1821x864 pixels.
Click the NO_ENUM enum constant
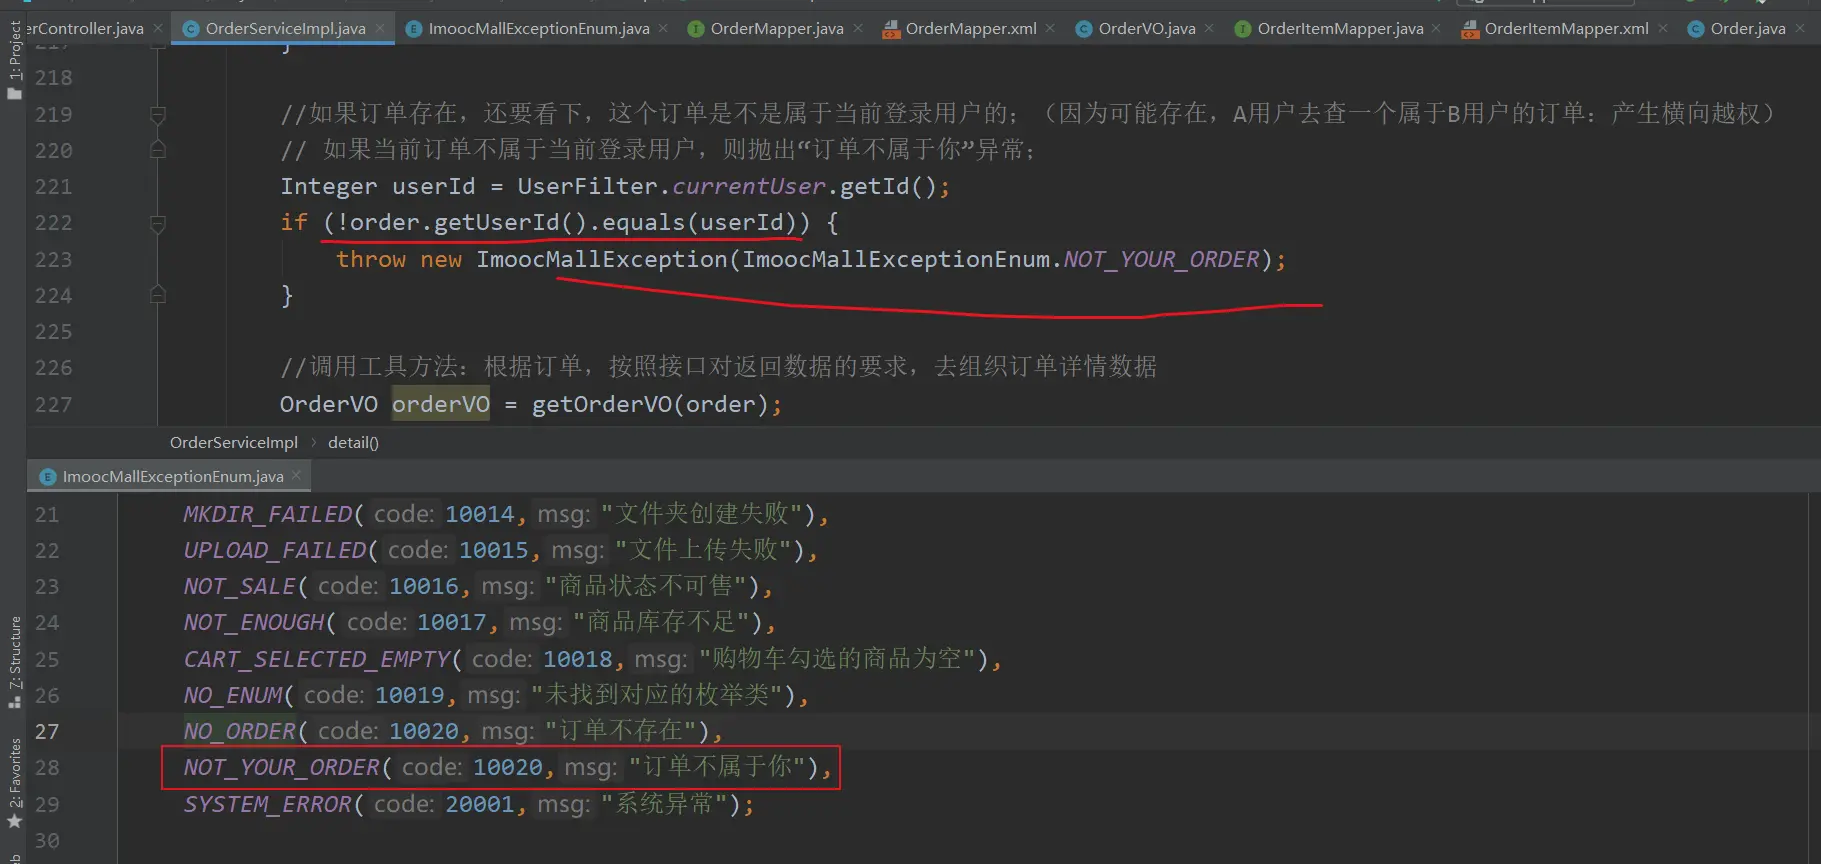[233, 695]
